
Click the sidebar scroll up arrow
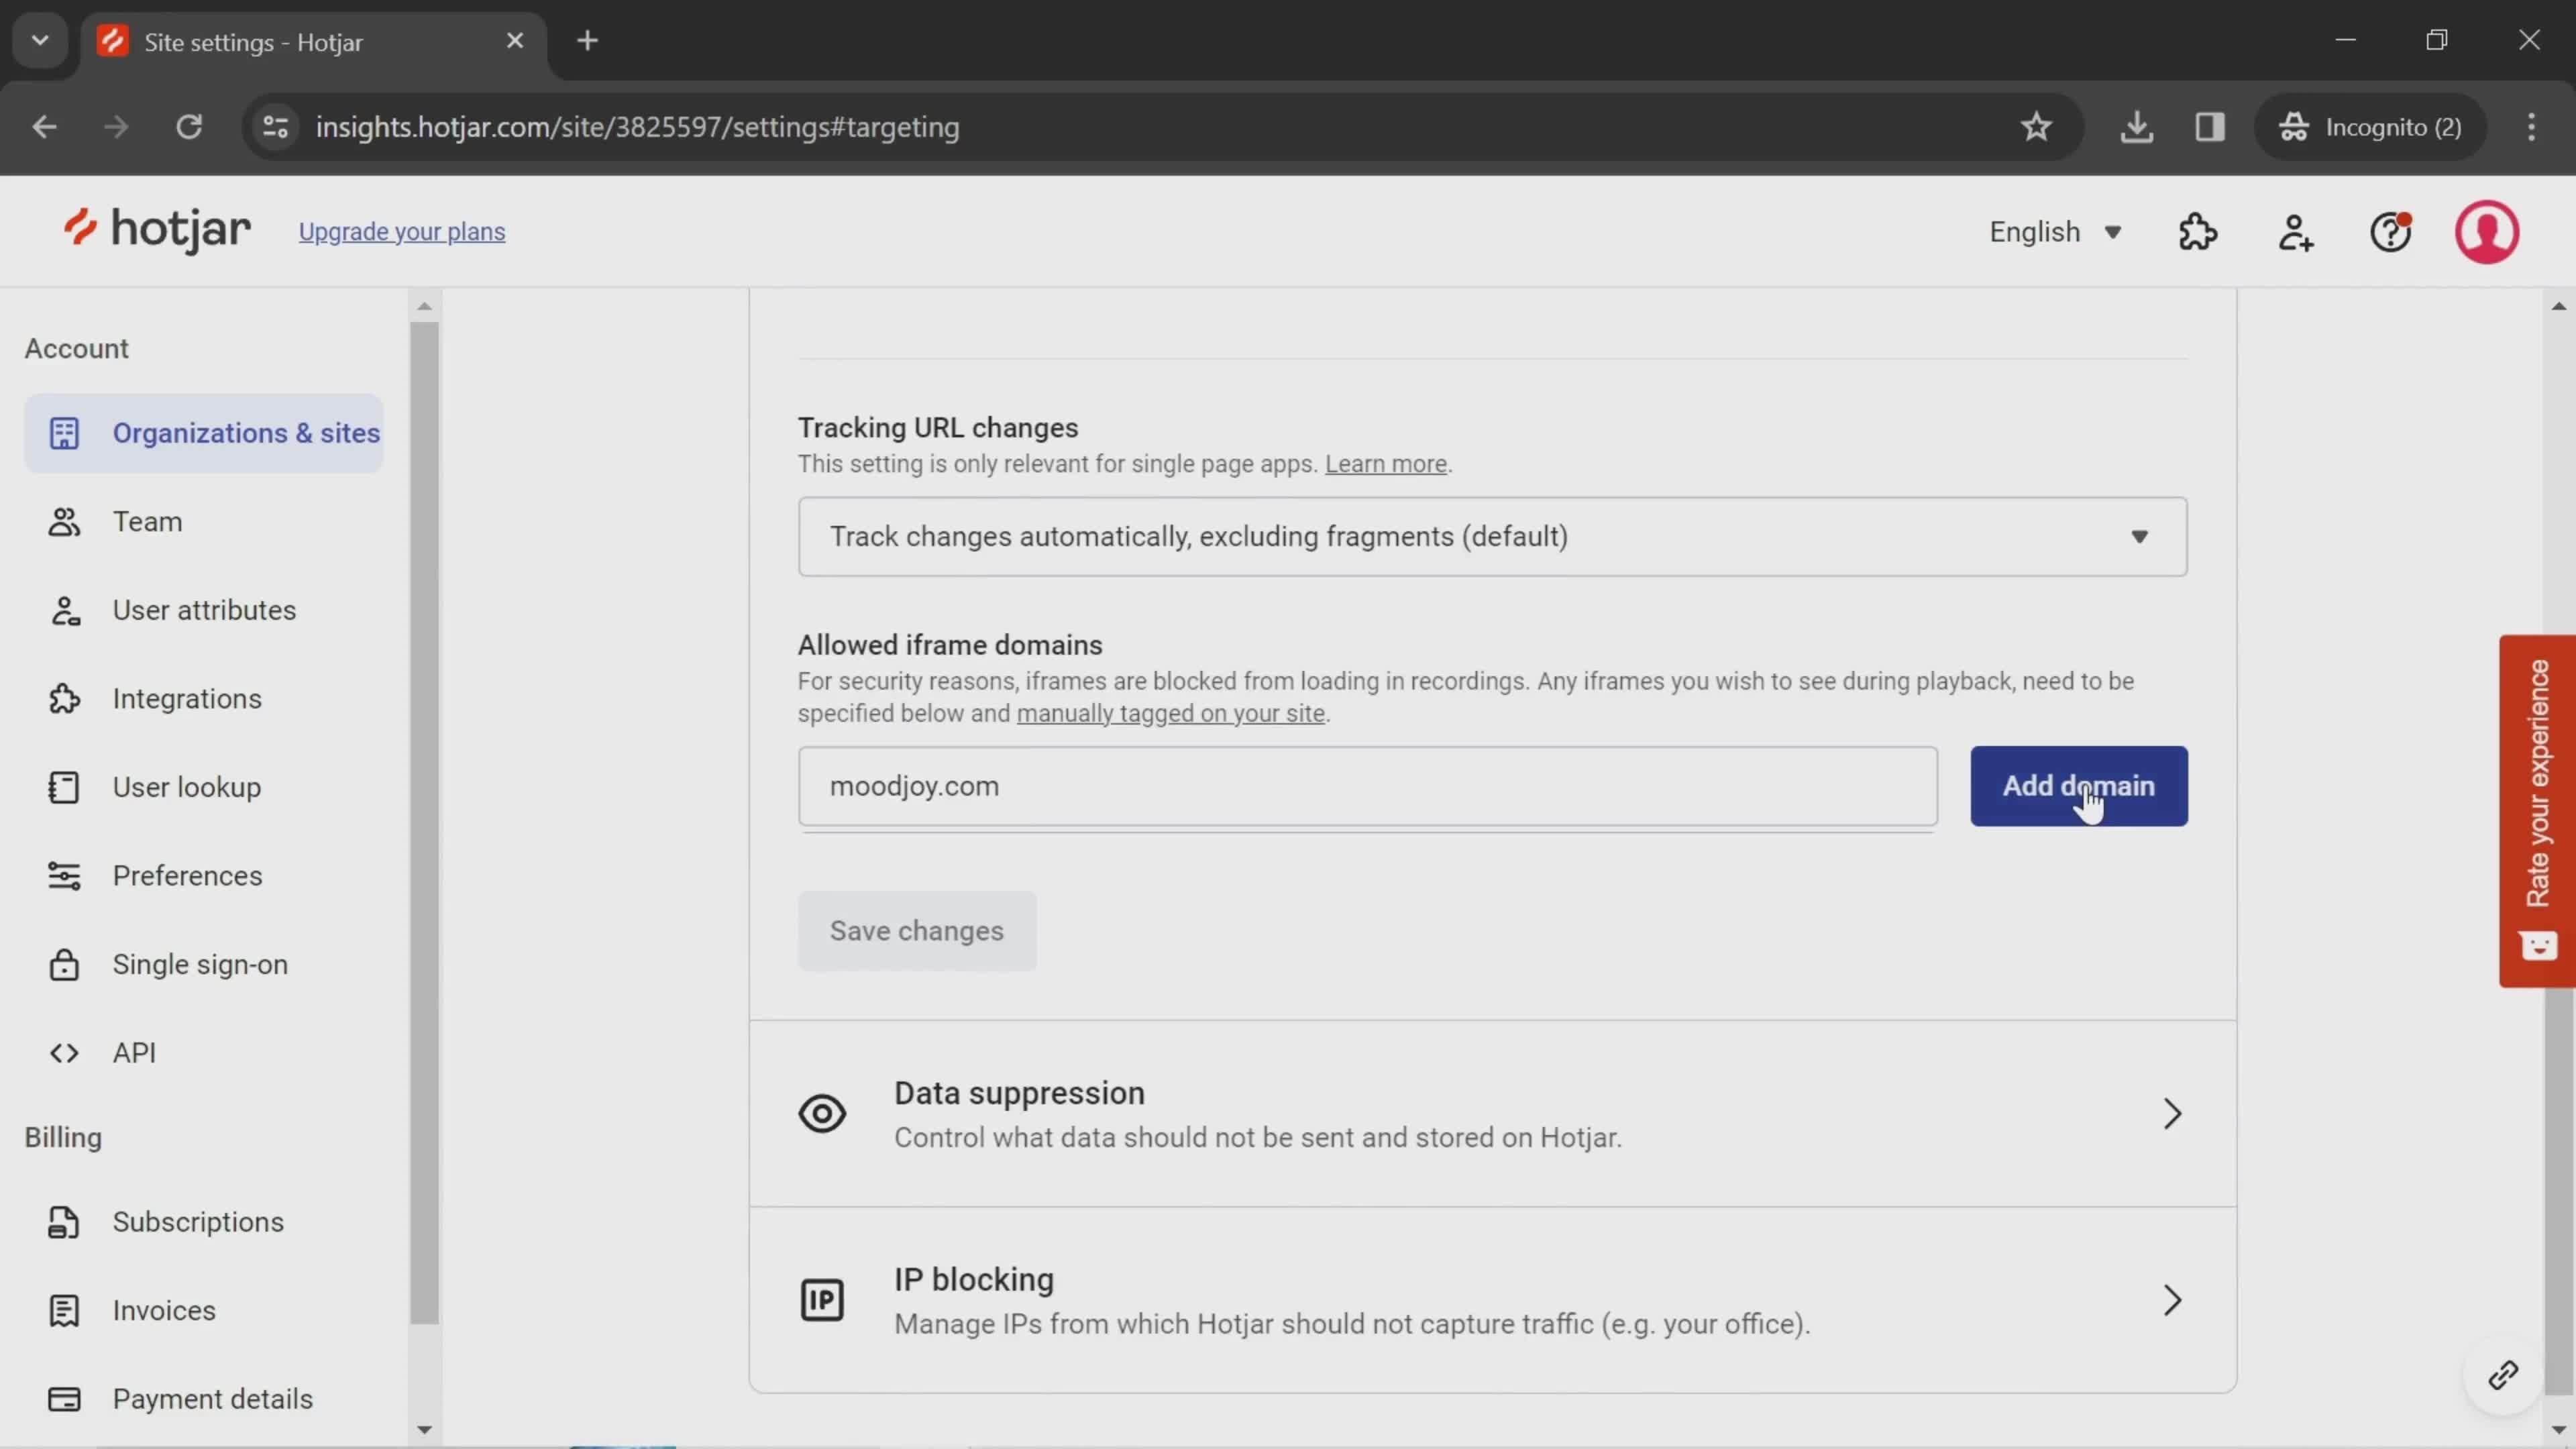(424, 306)
